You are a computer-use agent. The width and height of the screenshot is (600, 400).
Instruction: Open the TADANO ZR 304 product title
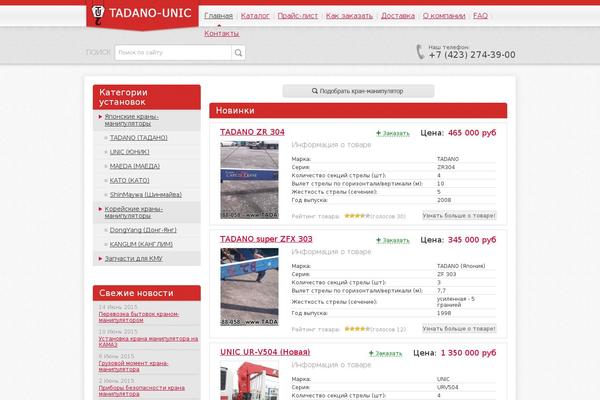[x=252, y=132]
